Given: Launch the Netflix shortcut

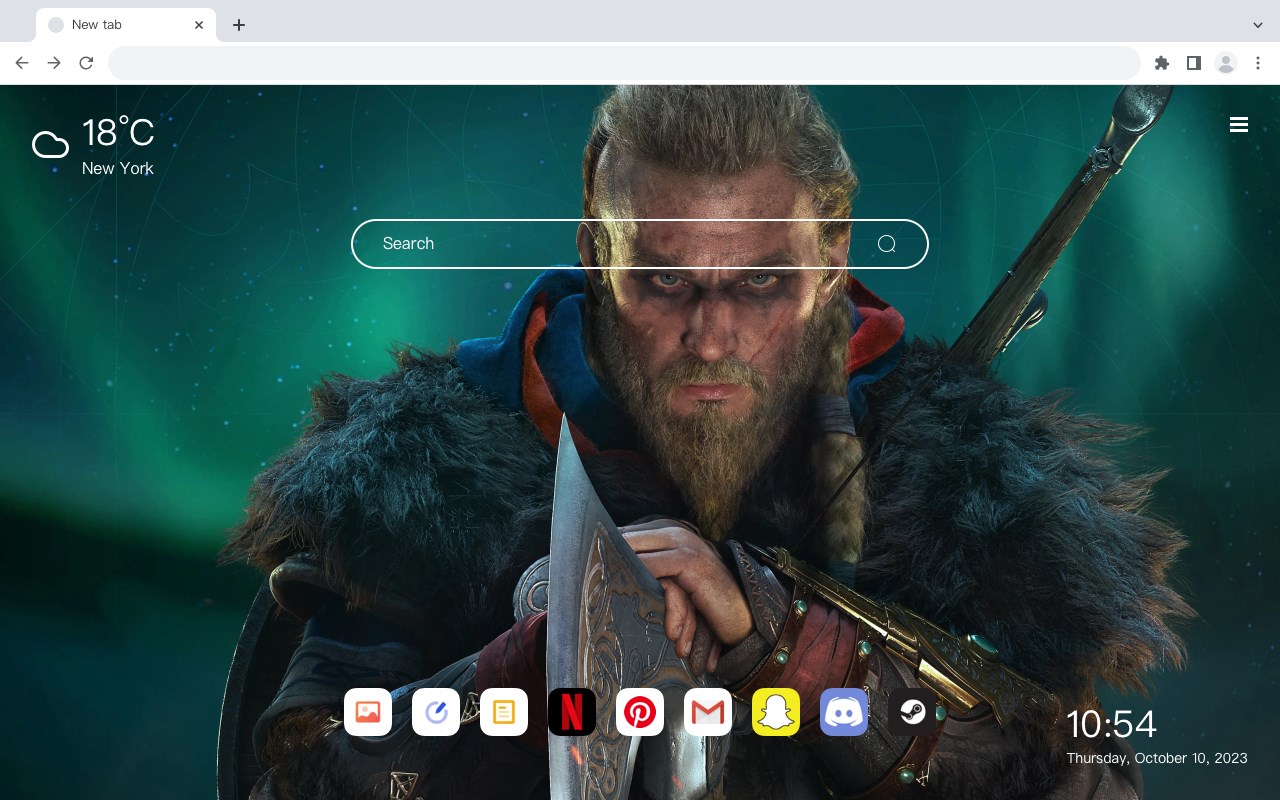Looking at the screenshot, I should (572, 712).
